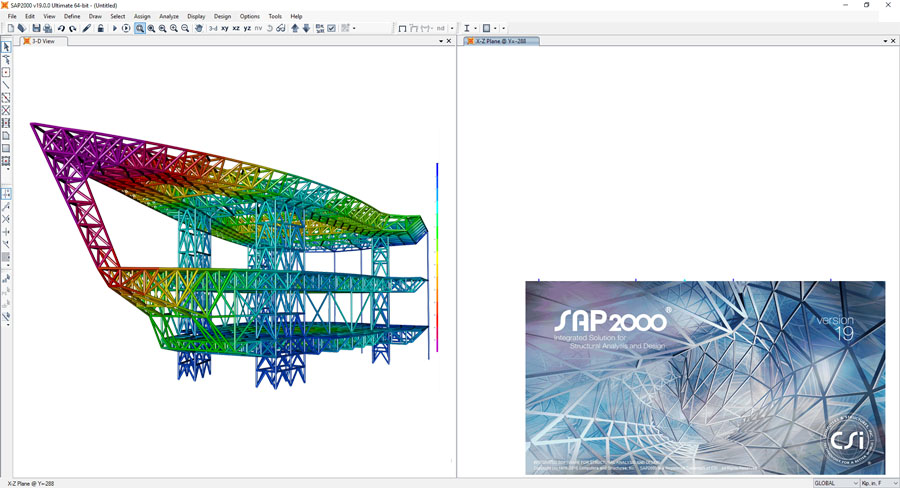The height and width of the screenshot is (488, 900).
Task: Select the pointer tool in left toolbar
Action: tap(6, 47)
